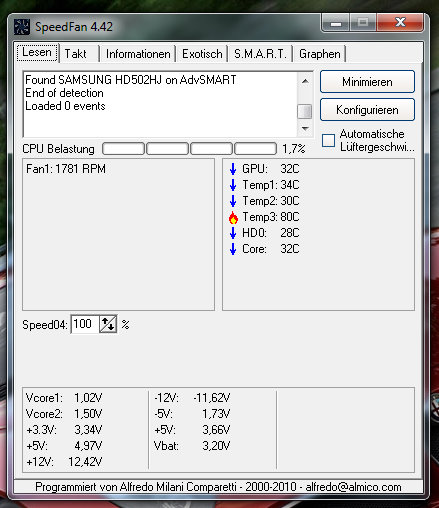
Task: Click the Konfigurieren button
Action: (x=367, y=110)
